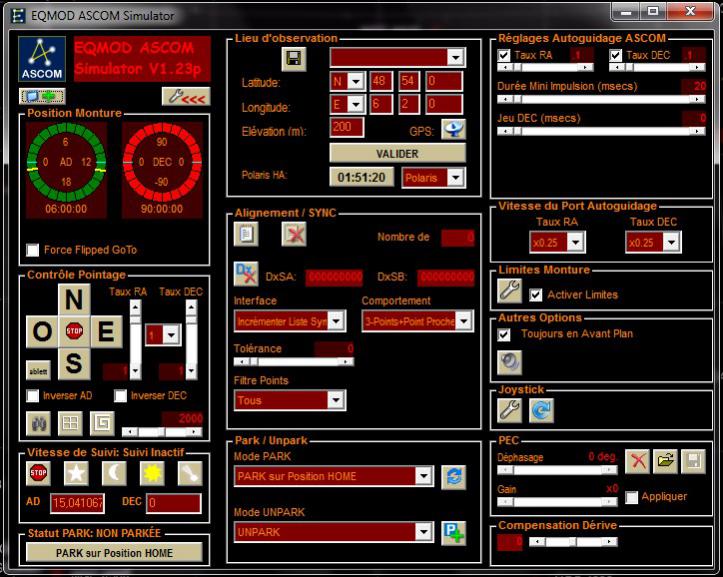Clear alignment data with red X icon
Image resolution: width=723 pixels, height=577 pixels.
(294, 234)
